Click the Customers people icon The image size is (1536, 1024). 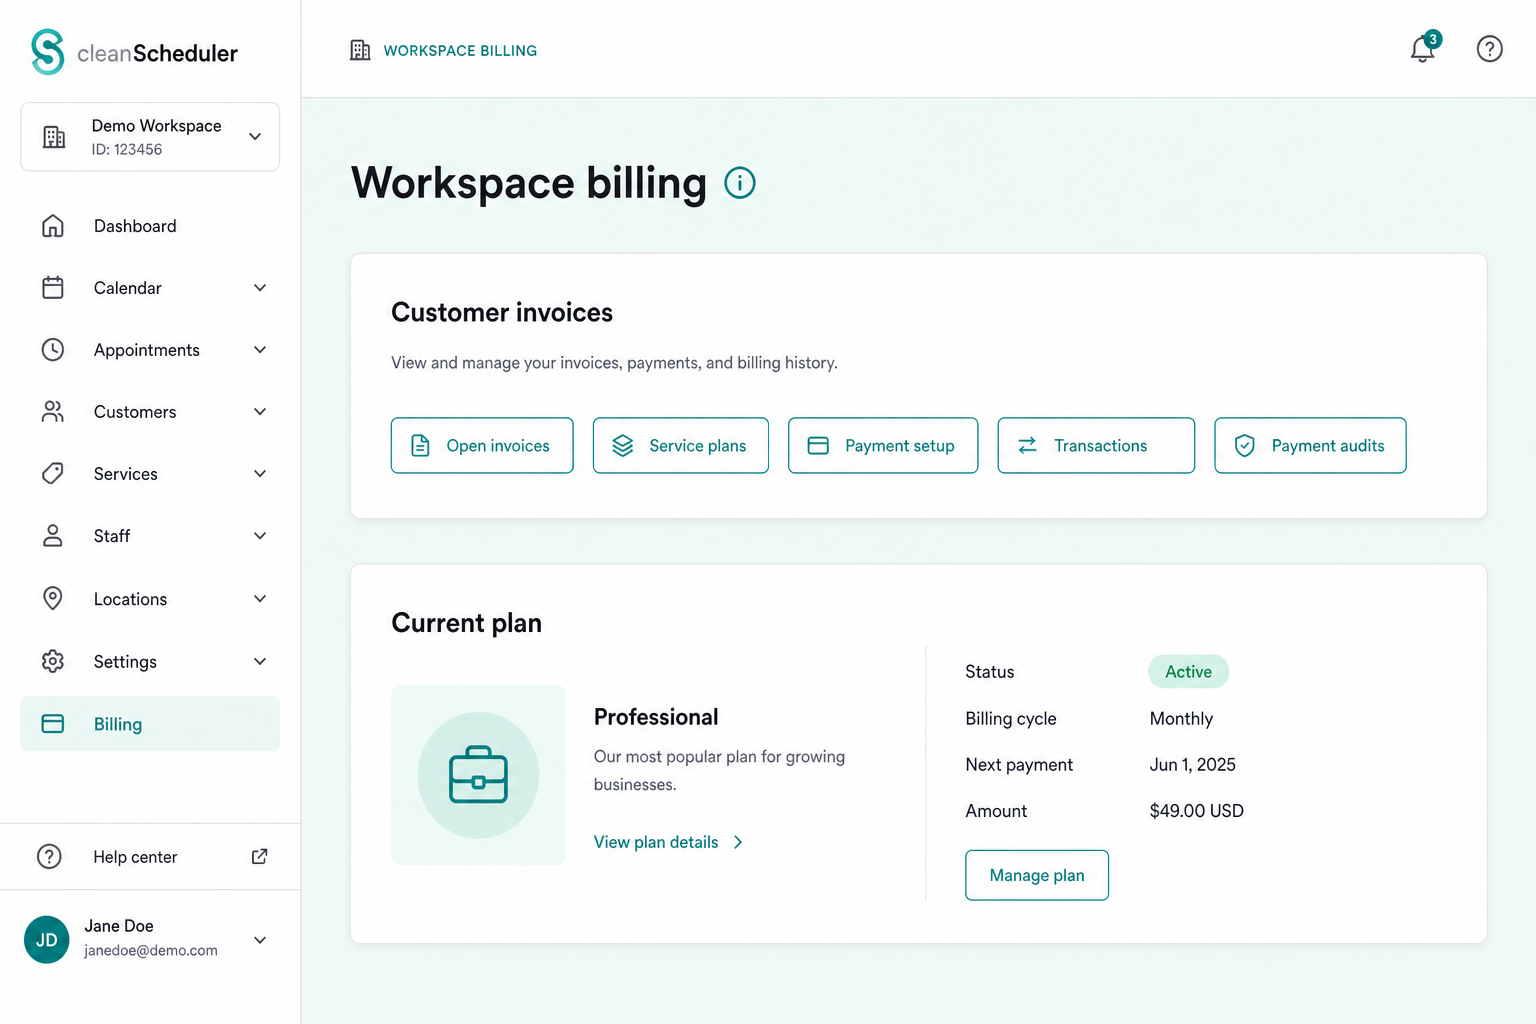click(53, 412)
